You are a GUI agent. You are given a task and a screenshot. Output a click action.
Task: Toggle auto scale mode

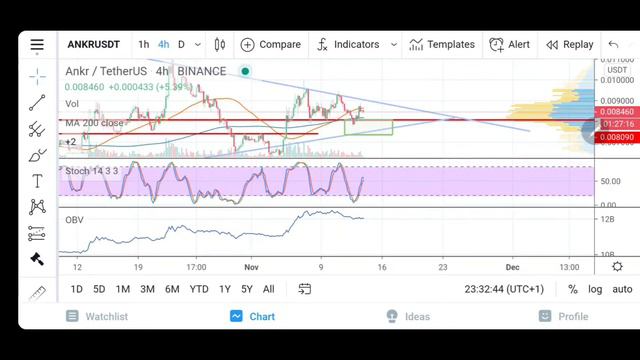click(622, 289)
